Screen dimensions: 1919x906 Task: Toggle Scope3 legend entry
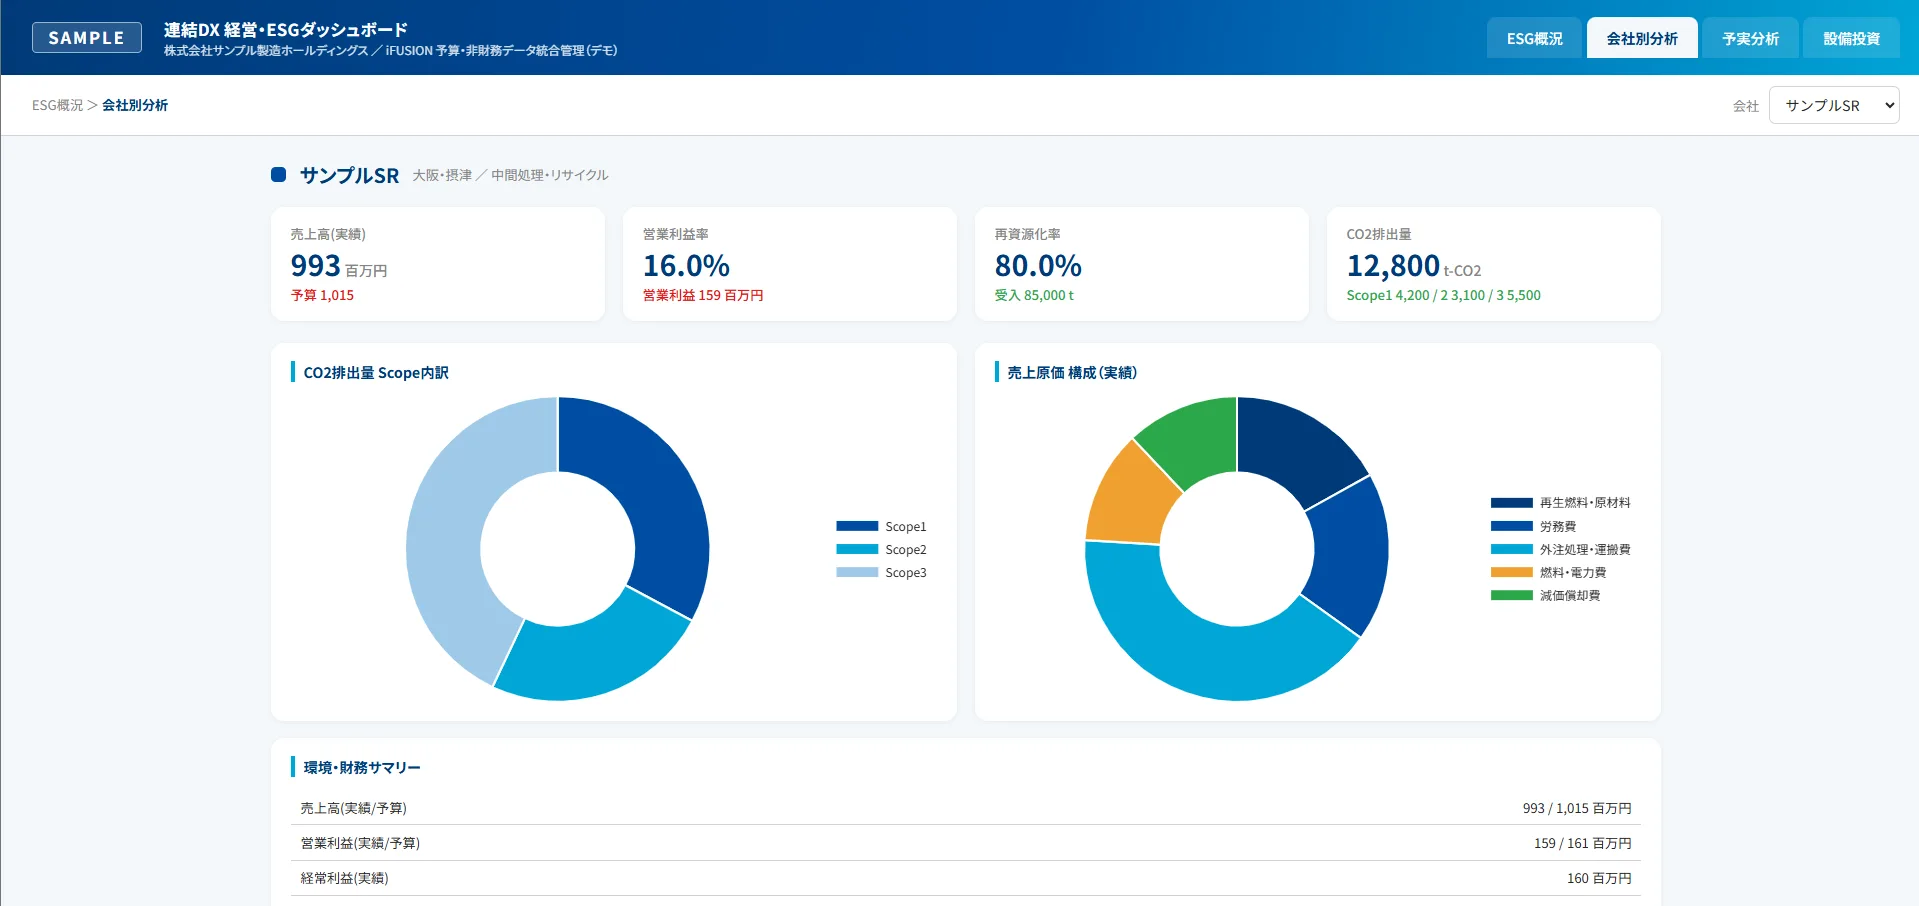881,572
